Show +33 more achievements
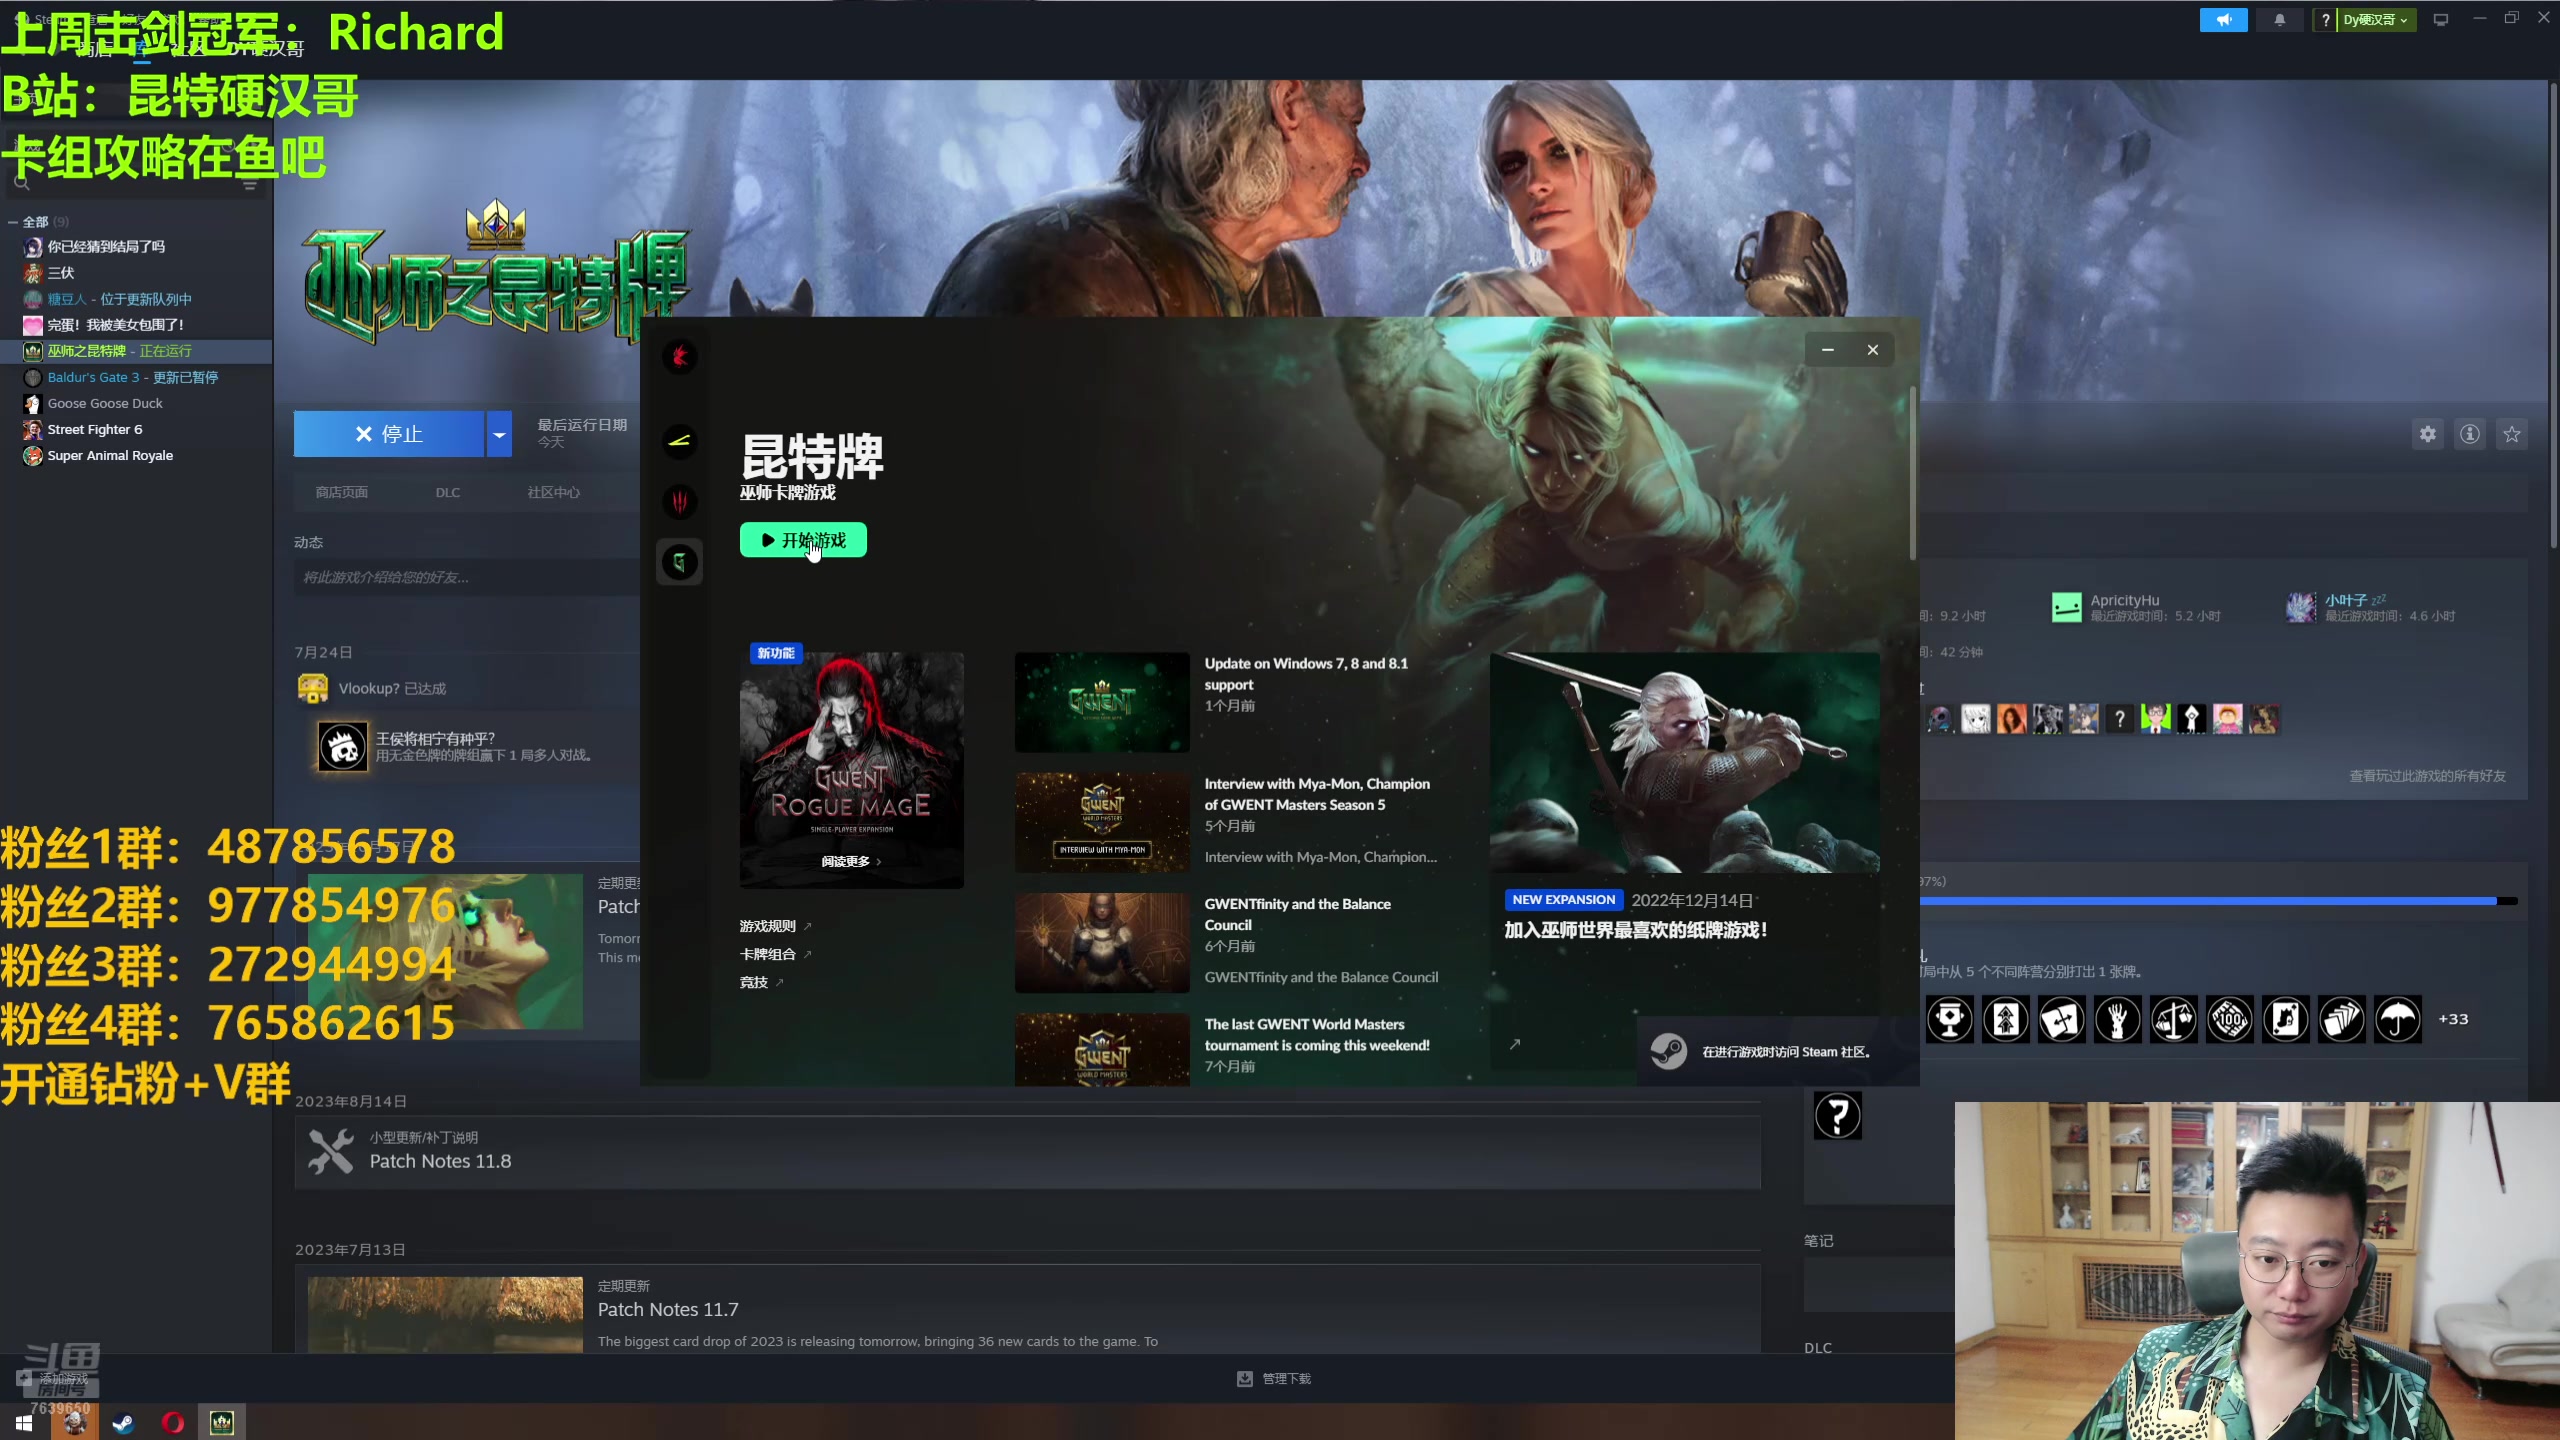2560x1440 pixels. [x=2453, y=1019]
